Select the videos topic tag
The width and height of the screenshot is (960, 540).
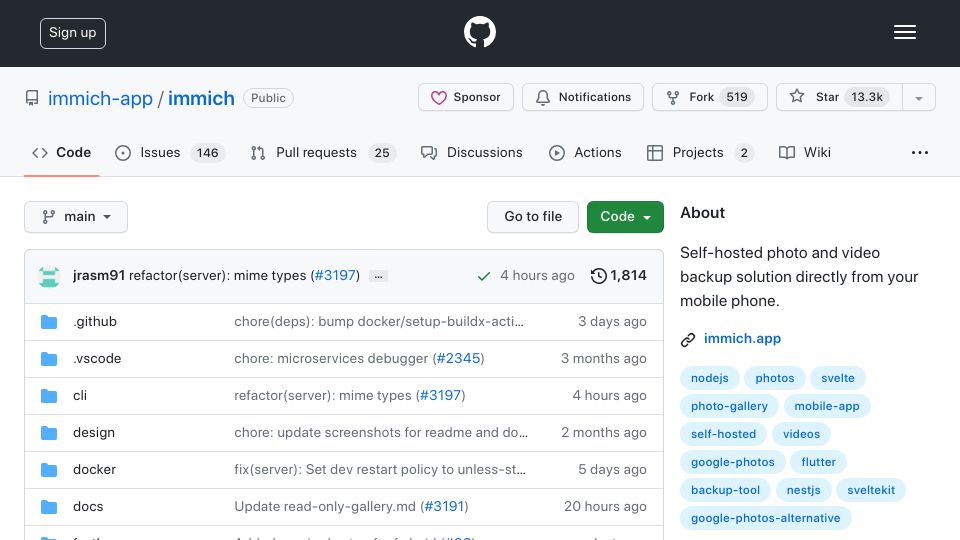801,434
